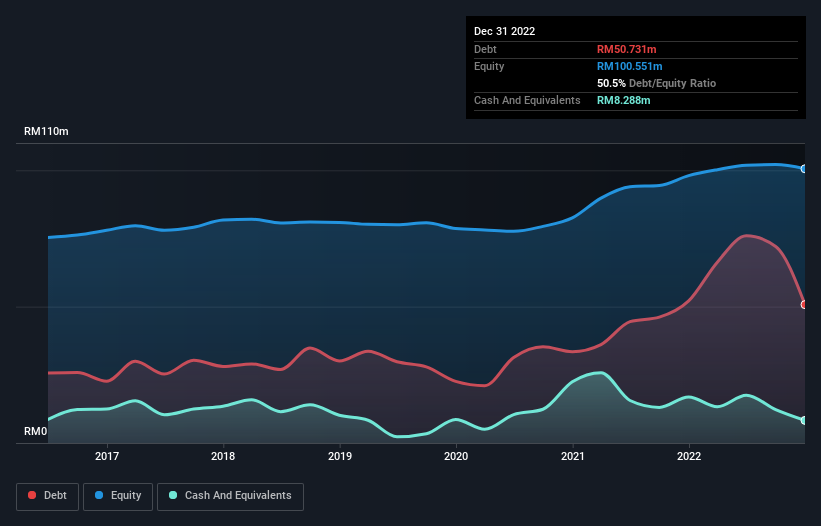Click Cash And Equivalents label in tooltip
The image size is (821, 526).
click(x=527, y=100)
